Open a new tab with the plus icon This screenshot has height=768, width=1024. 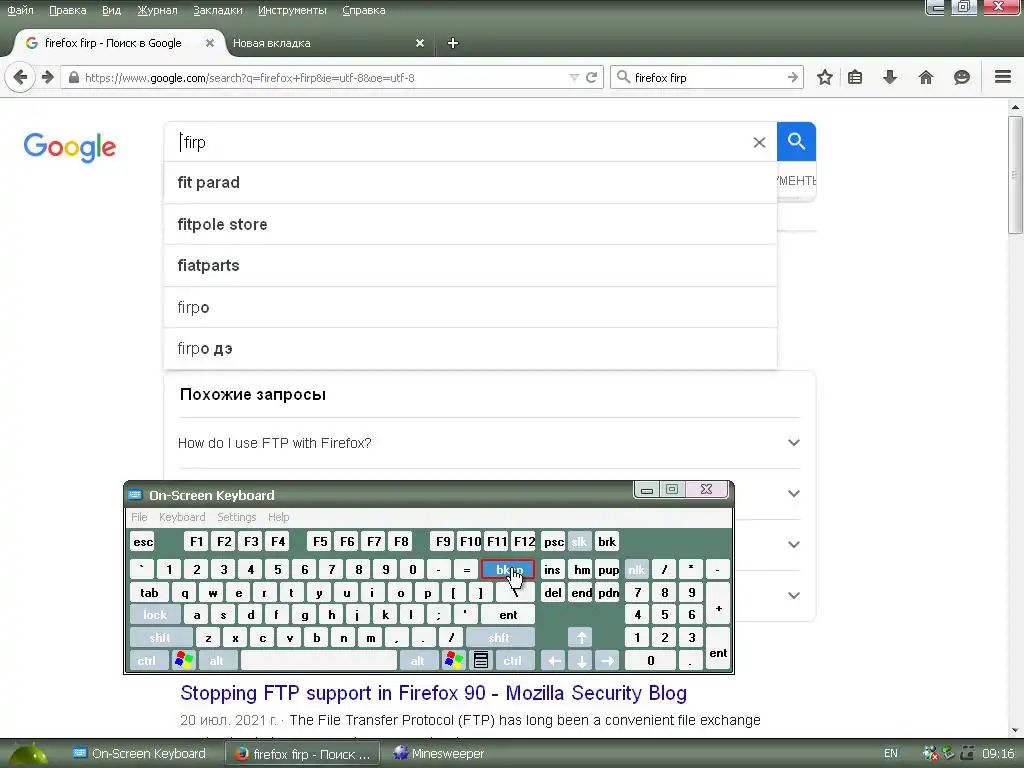click(453, 43)
